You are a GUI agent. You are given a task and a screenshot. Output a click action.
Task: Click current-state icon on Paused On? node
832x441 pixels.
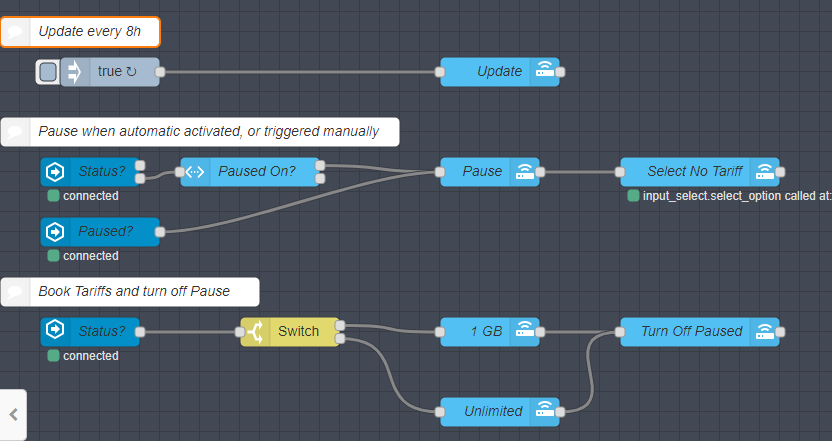[195, 171]
